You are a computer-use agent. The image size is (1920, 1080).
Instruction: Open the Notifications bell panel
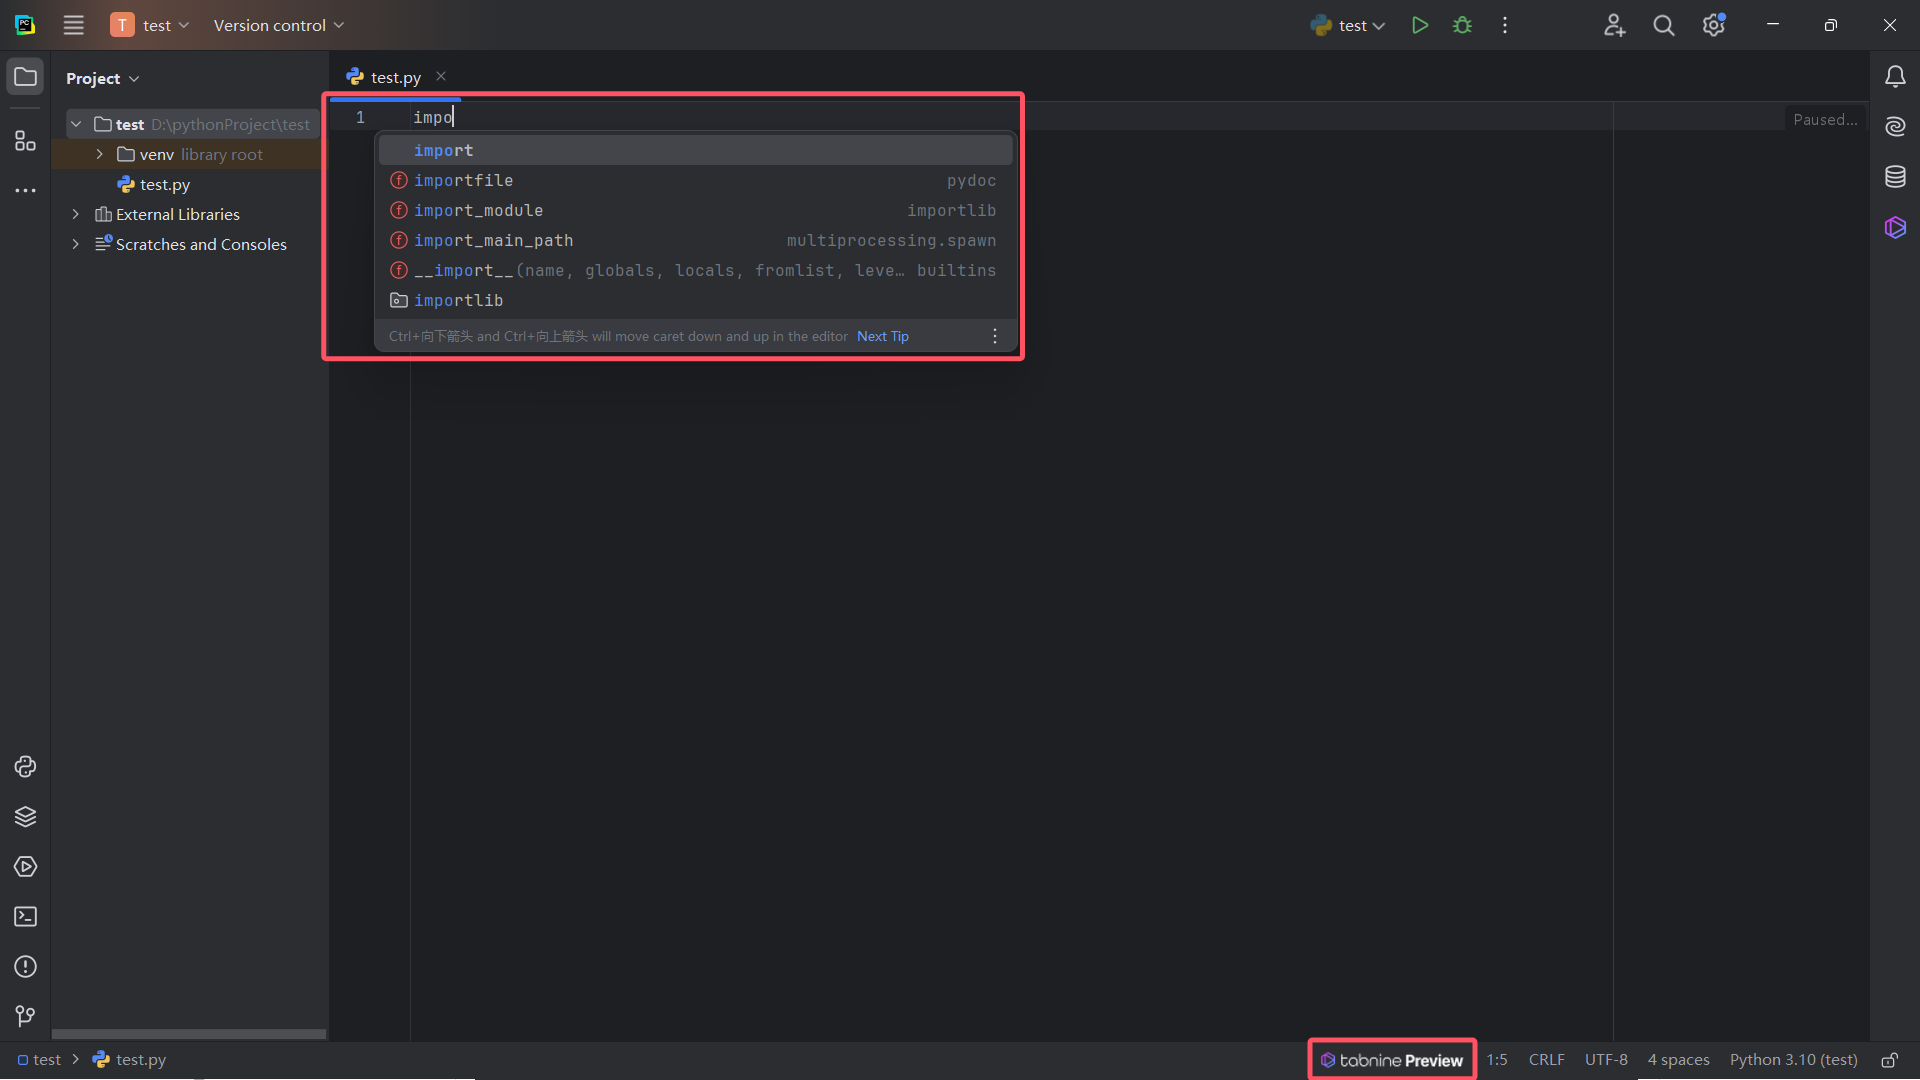1895,77
